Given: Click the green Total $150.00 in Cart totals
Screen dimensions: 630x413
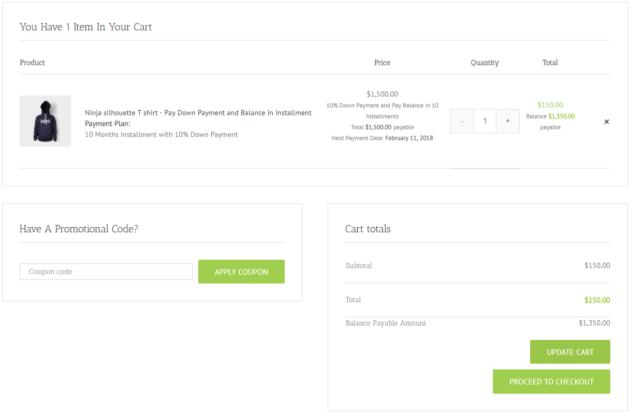Looking at the screenshot, I should click(597, 300).
